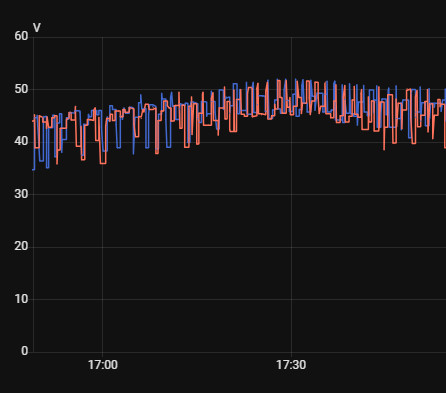Screen dimensions: 446x393
Task: Click the 30 value on the y-axis
Action: 21,194
